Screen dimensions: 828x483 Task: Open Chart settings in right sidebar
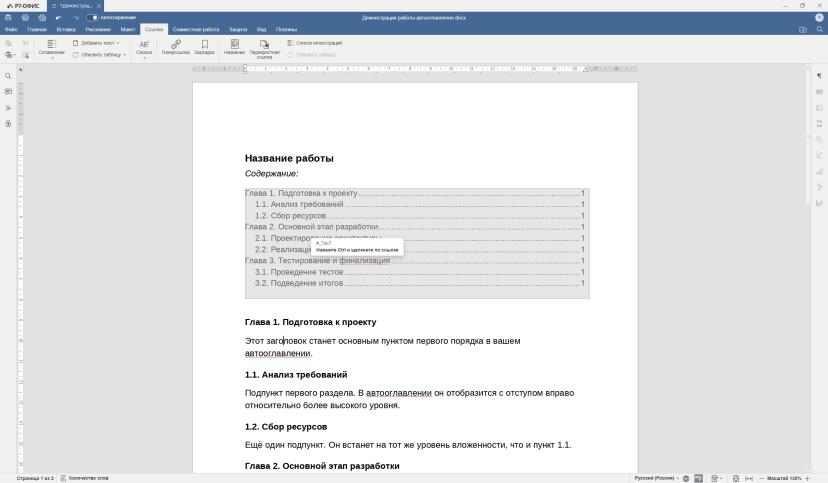click(819, 171)
